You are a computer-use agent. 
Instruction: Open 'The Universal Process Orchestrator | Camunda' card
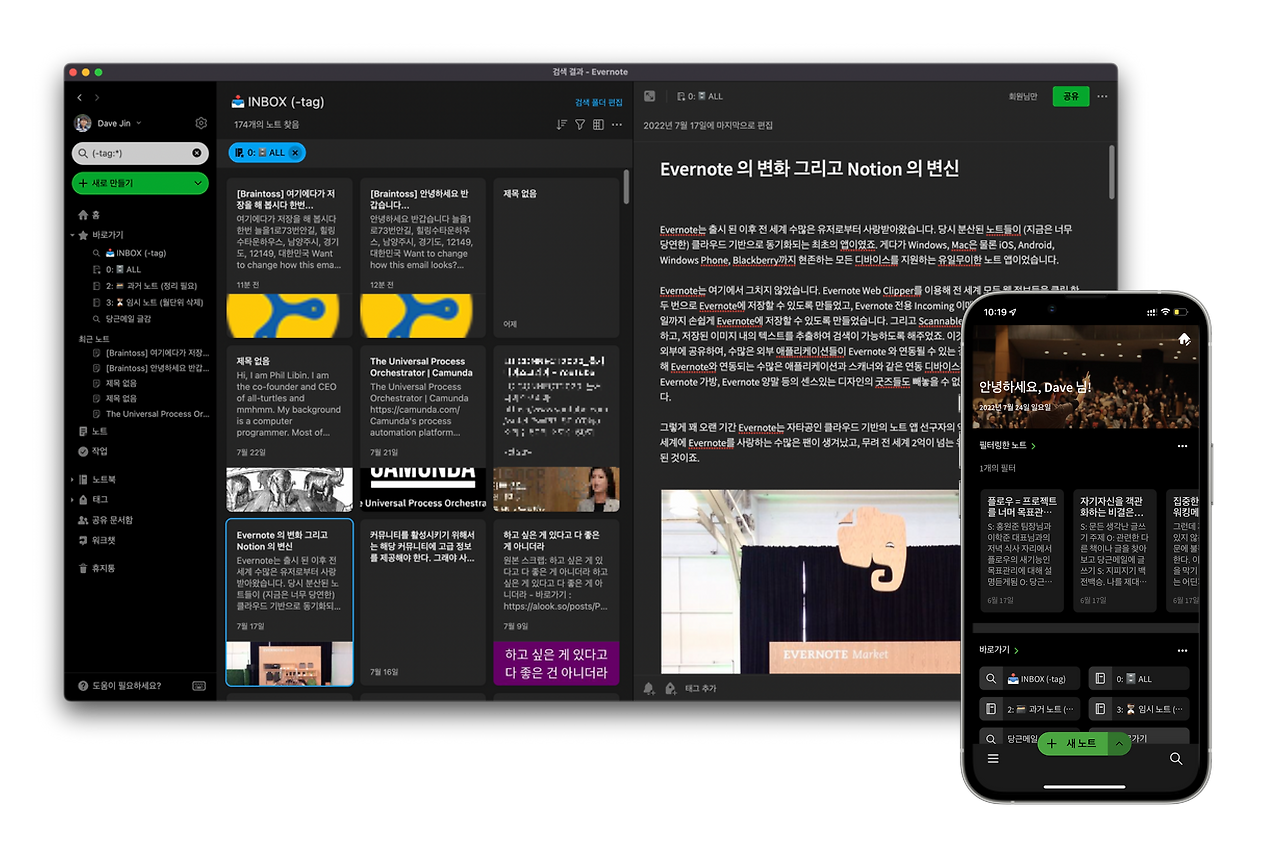click(x=423, y=429)
